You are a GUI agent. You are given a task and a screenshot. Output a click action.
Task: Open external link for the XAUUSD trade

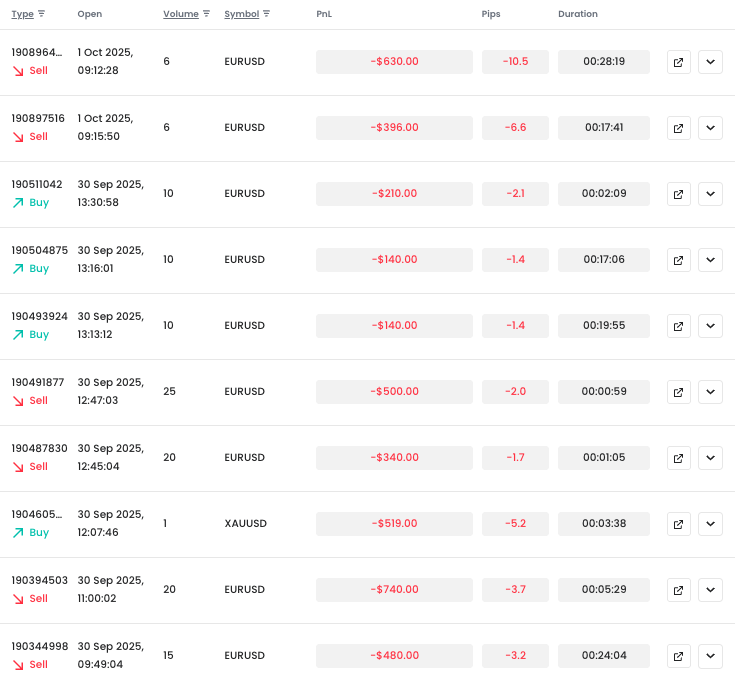pos(679,524)
